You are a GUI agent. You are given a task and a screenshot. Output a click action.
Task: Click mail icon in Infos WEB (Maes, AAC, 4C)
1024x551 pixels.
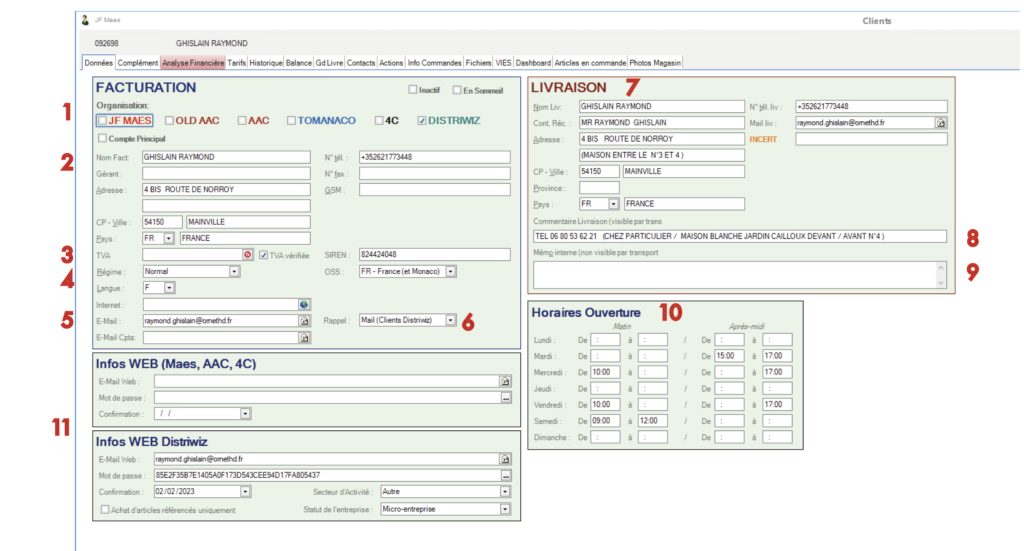[505, 381]
